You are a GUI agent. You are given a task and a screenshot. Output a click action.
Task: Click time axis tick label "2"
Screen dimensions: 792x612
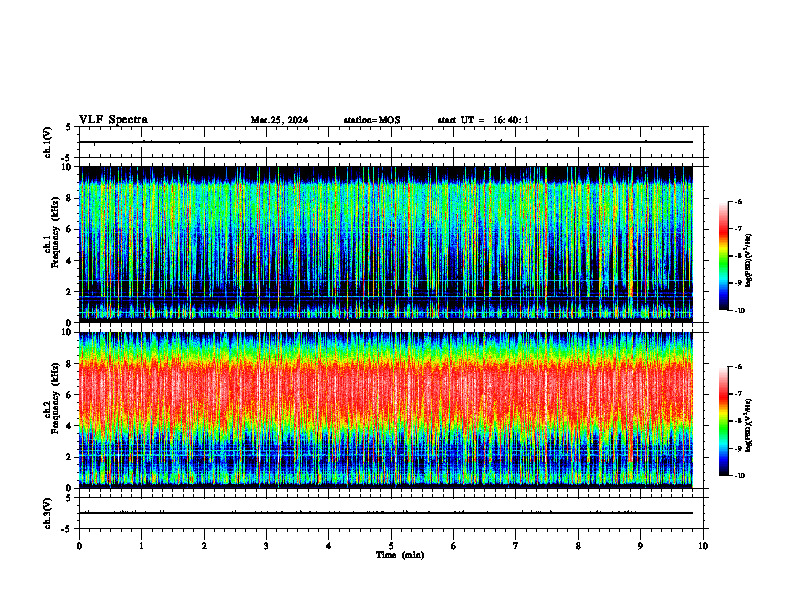click(204, 546)
